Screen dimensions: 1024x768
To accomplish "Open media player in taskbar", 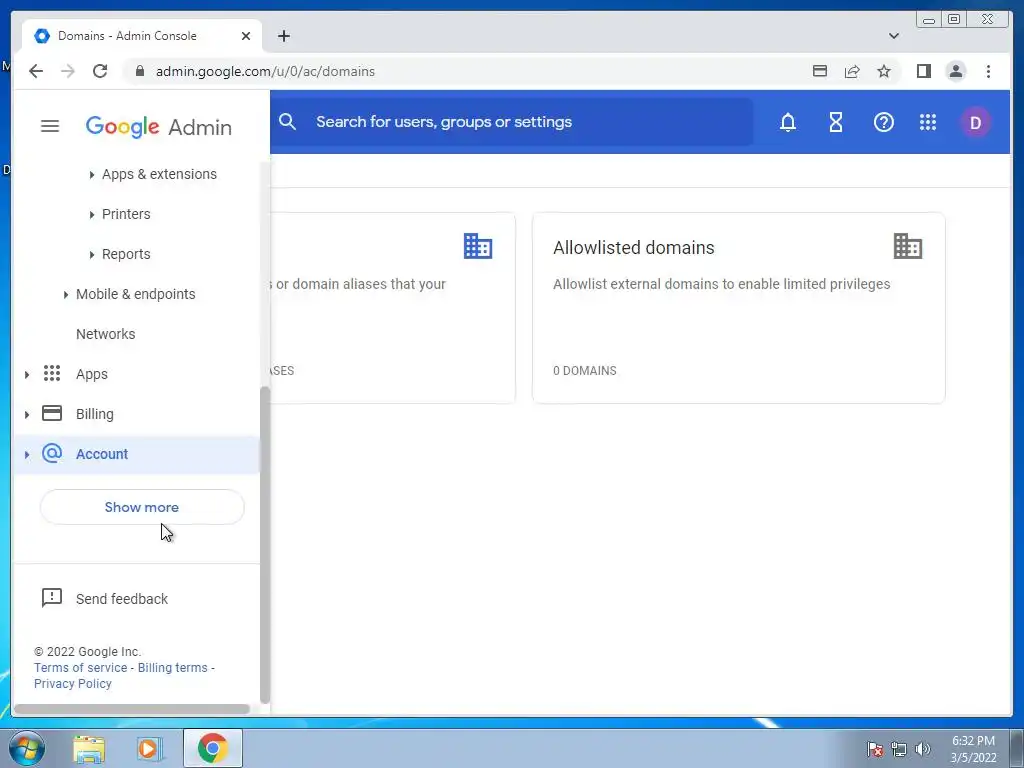I will pos(149,749).
